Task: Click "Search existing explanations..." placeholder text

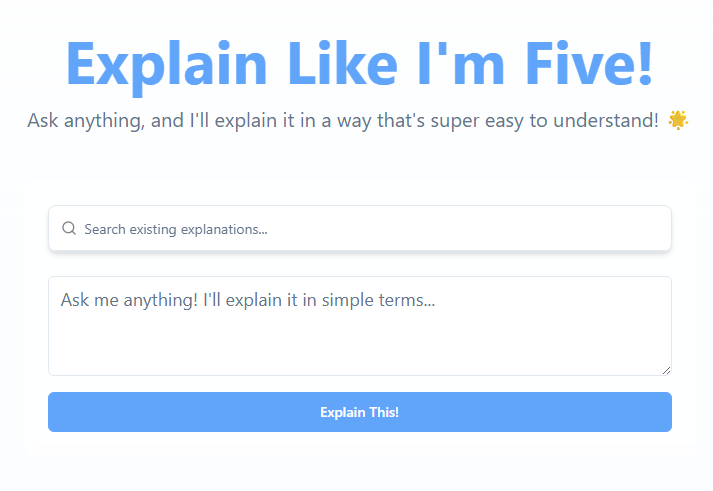Action: click(176, 229)
